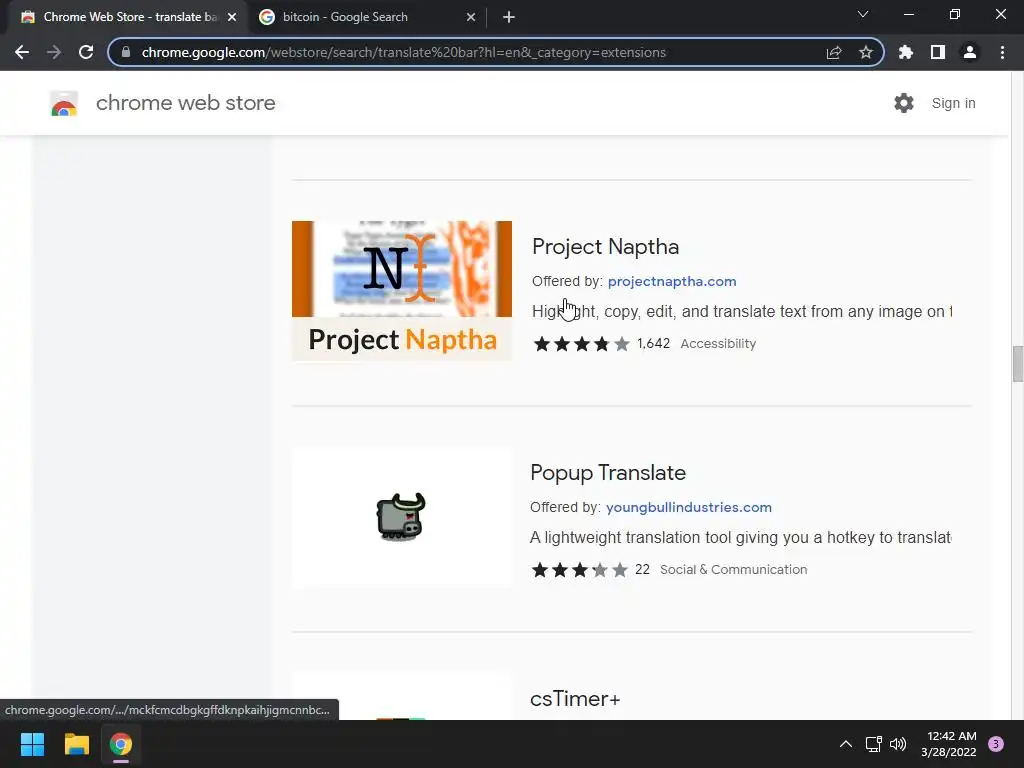Open the network status tray icon
Viewport: 1024px width, 768px height.
[873, 744]
